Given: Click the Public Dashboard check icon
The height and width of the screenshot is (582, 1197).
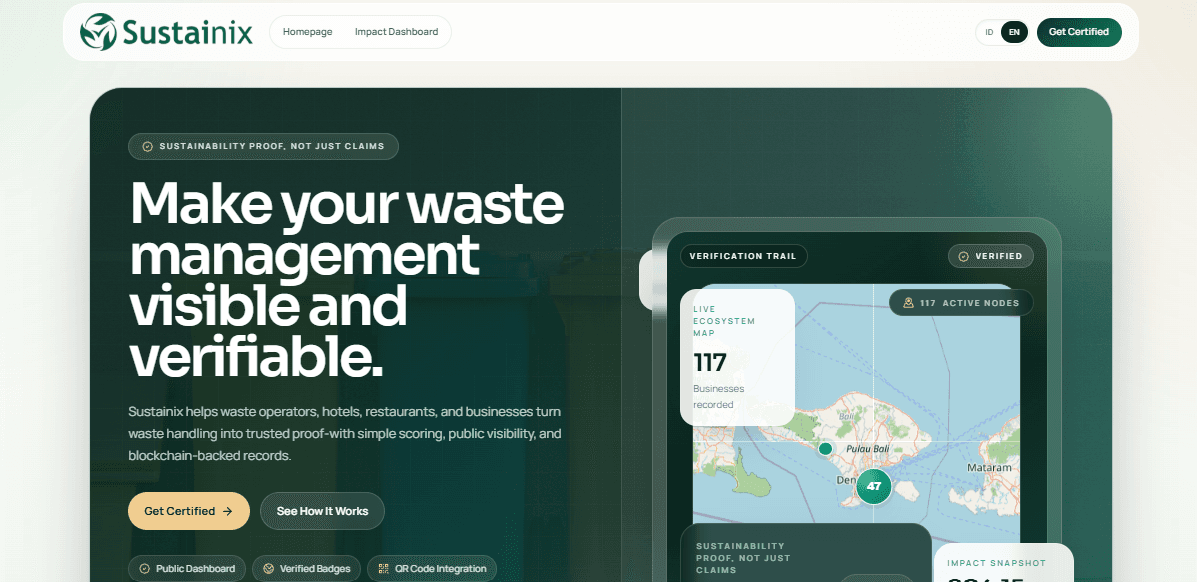Looking at the screenshot, I should pyautogui.click(x=144, y=569).
